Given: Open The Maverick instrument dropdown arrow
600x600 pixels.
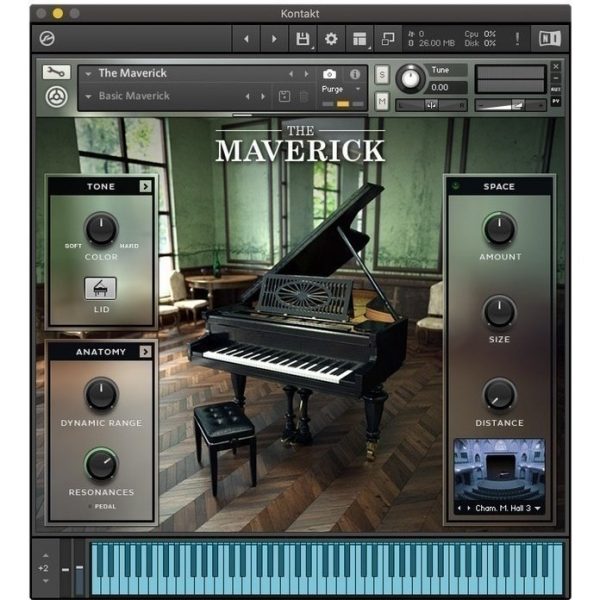Looking at the screenshot, I should pyautogui.click(x=88, y=73).
